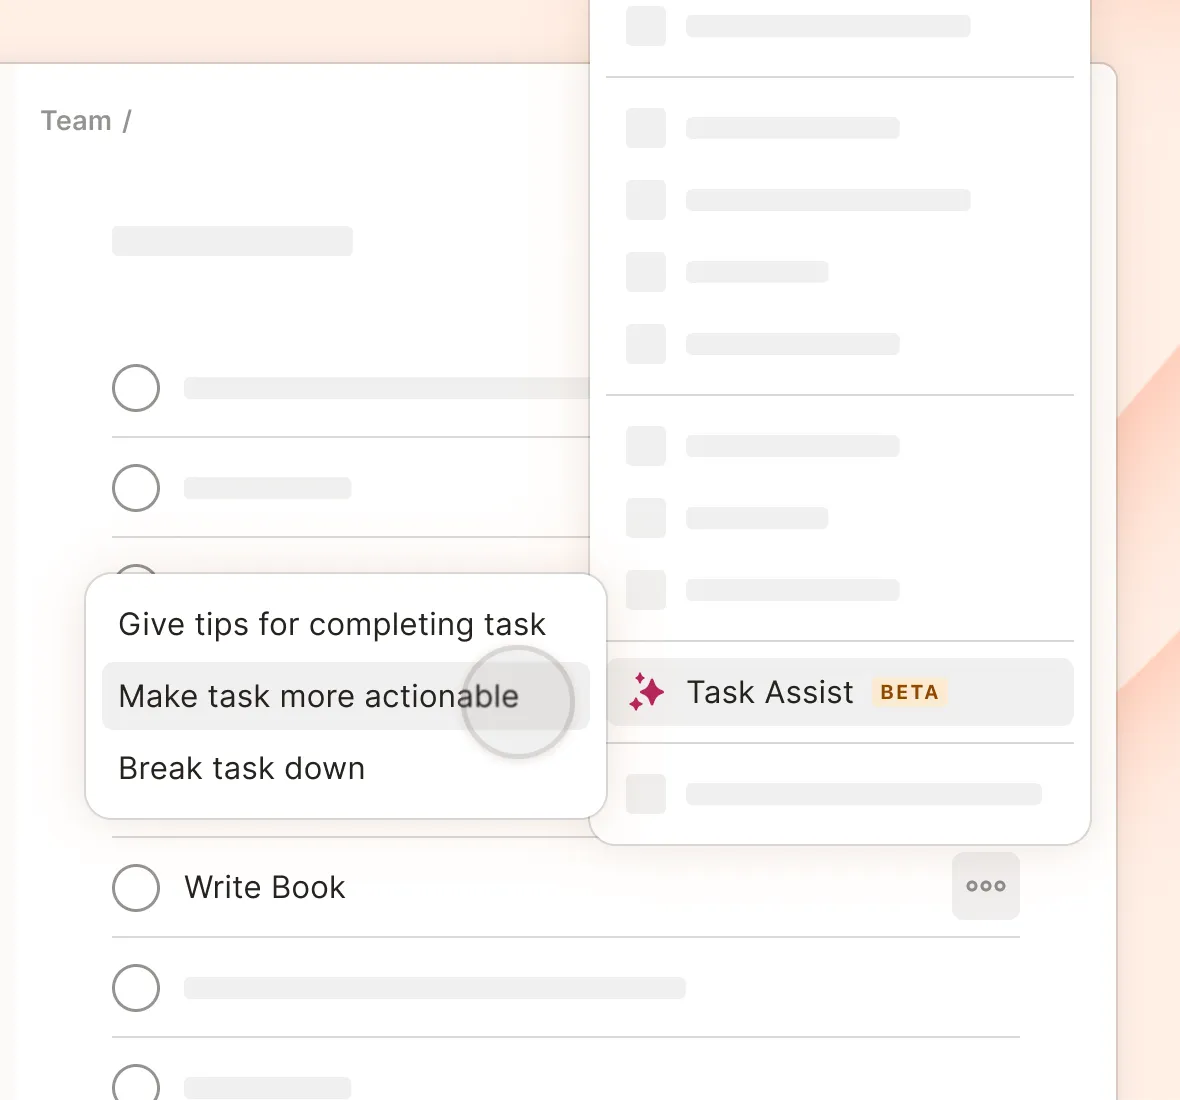The height and width of the screenshot is (1100, 1180).
Task: Click the highlighted Make task more actionable bar
Action: click(x=345, y=696)
